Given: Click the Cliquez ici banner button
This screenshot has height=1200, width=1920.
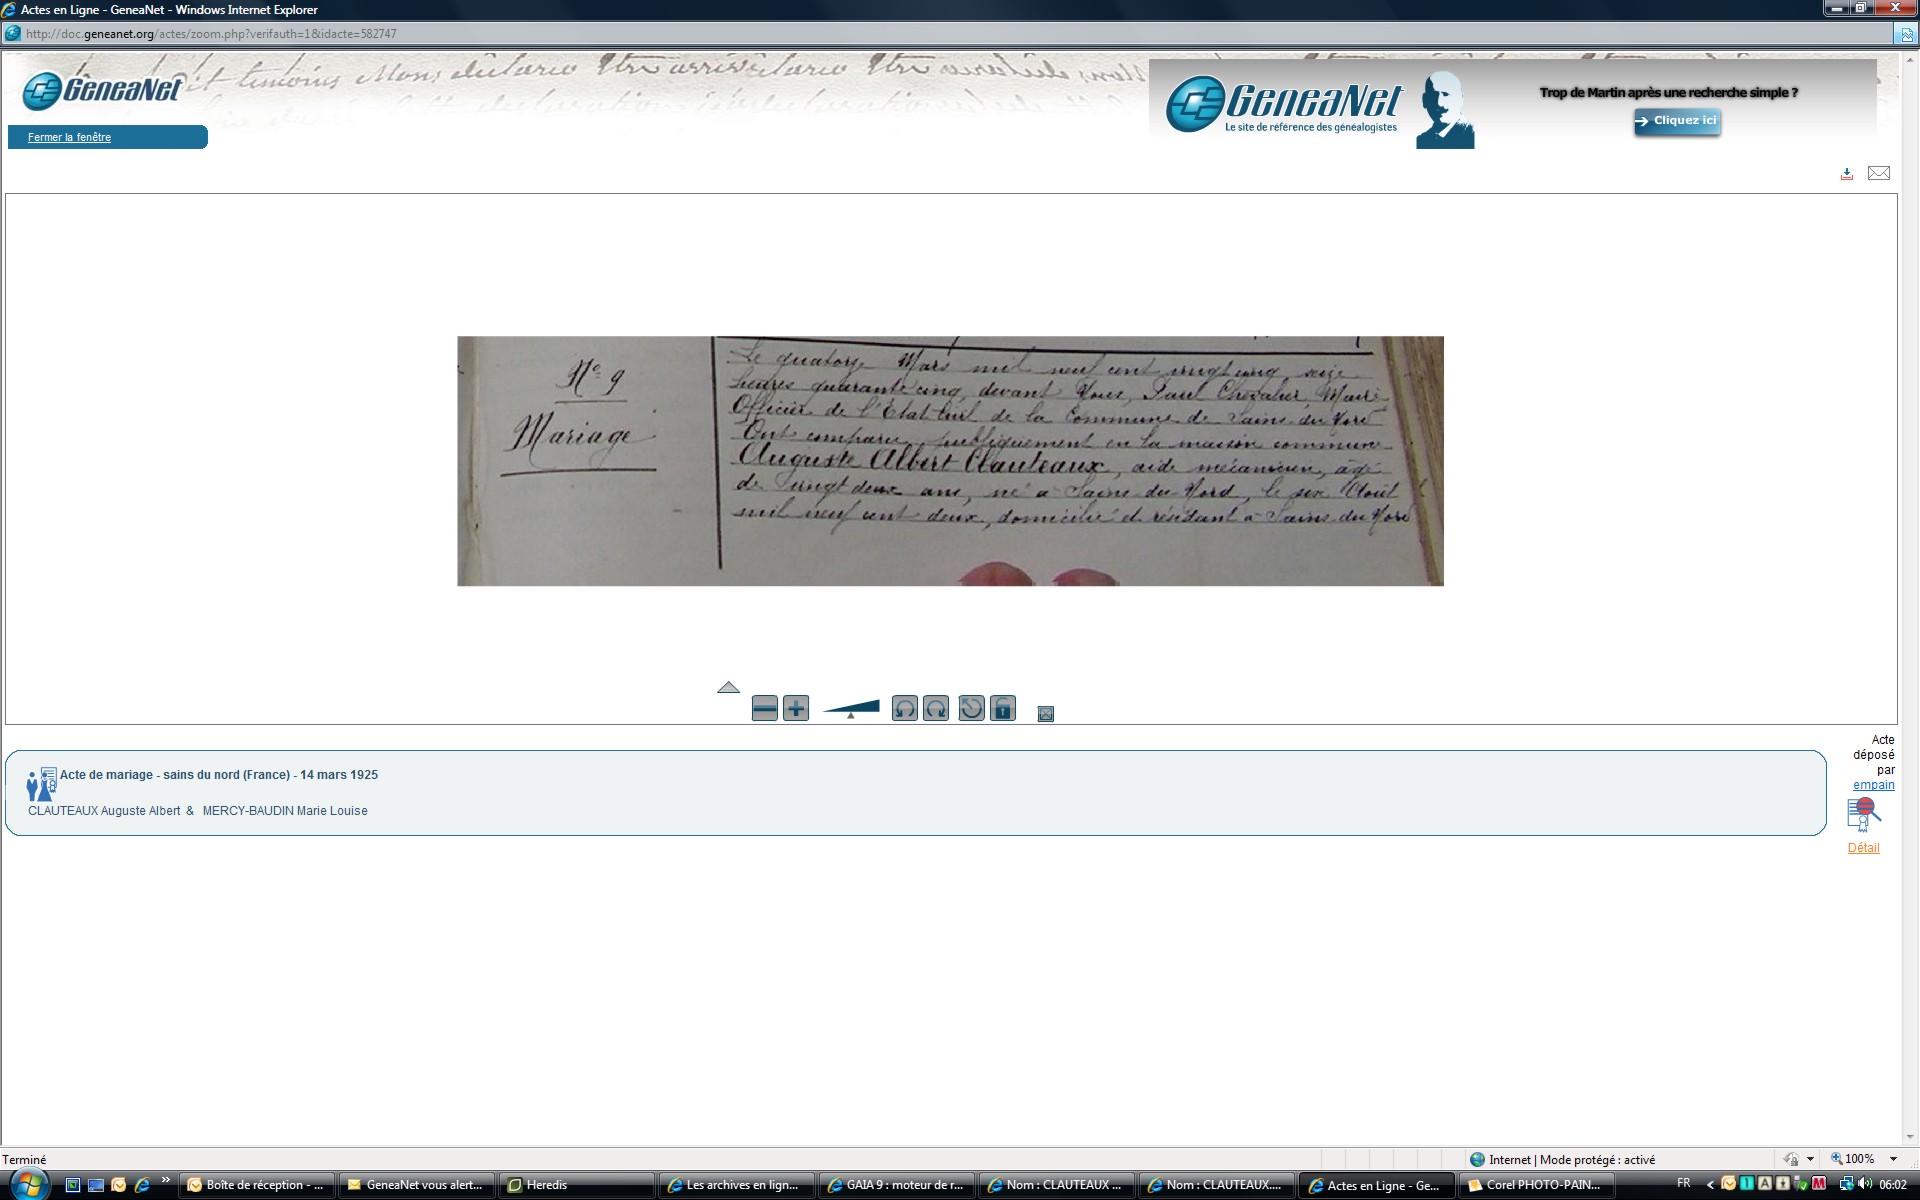Looking at the screenshot, I should [x=1677, y=121].
